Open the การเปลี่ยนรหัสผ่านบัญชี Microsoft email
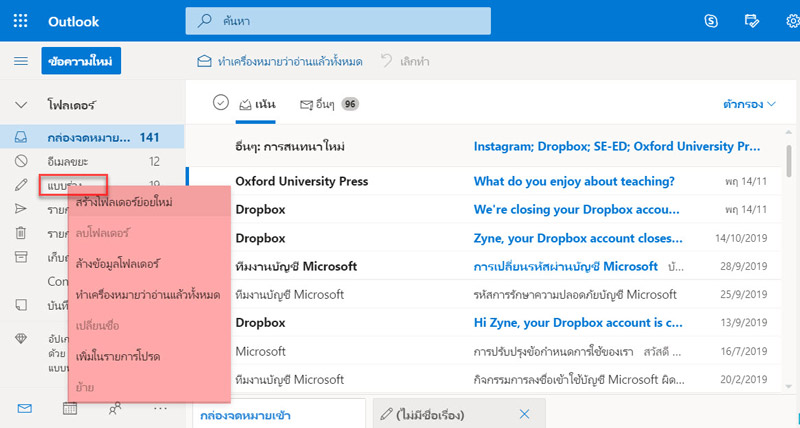Screen dimensions: 800x428 [566, 266]
